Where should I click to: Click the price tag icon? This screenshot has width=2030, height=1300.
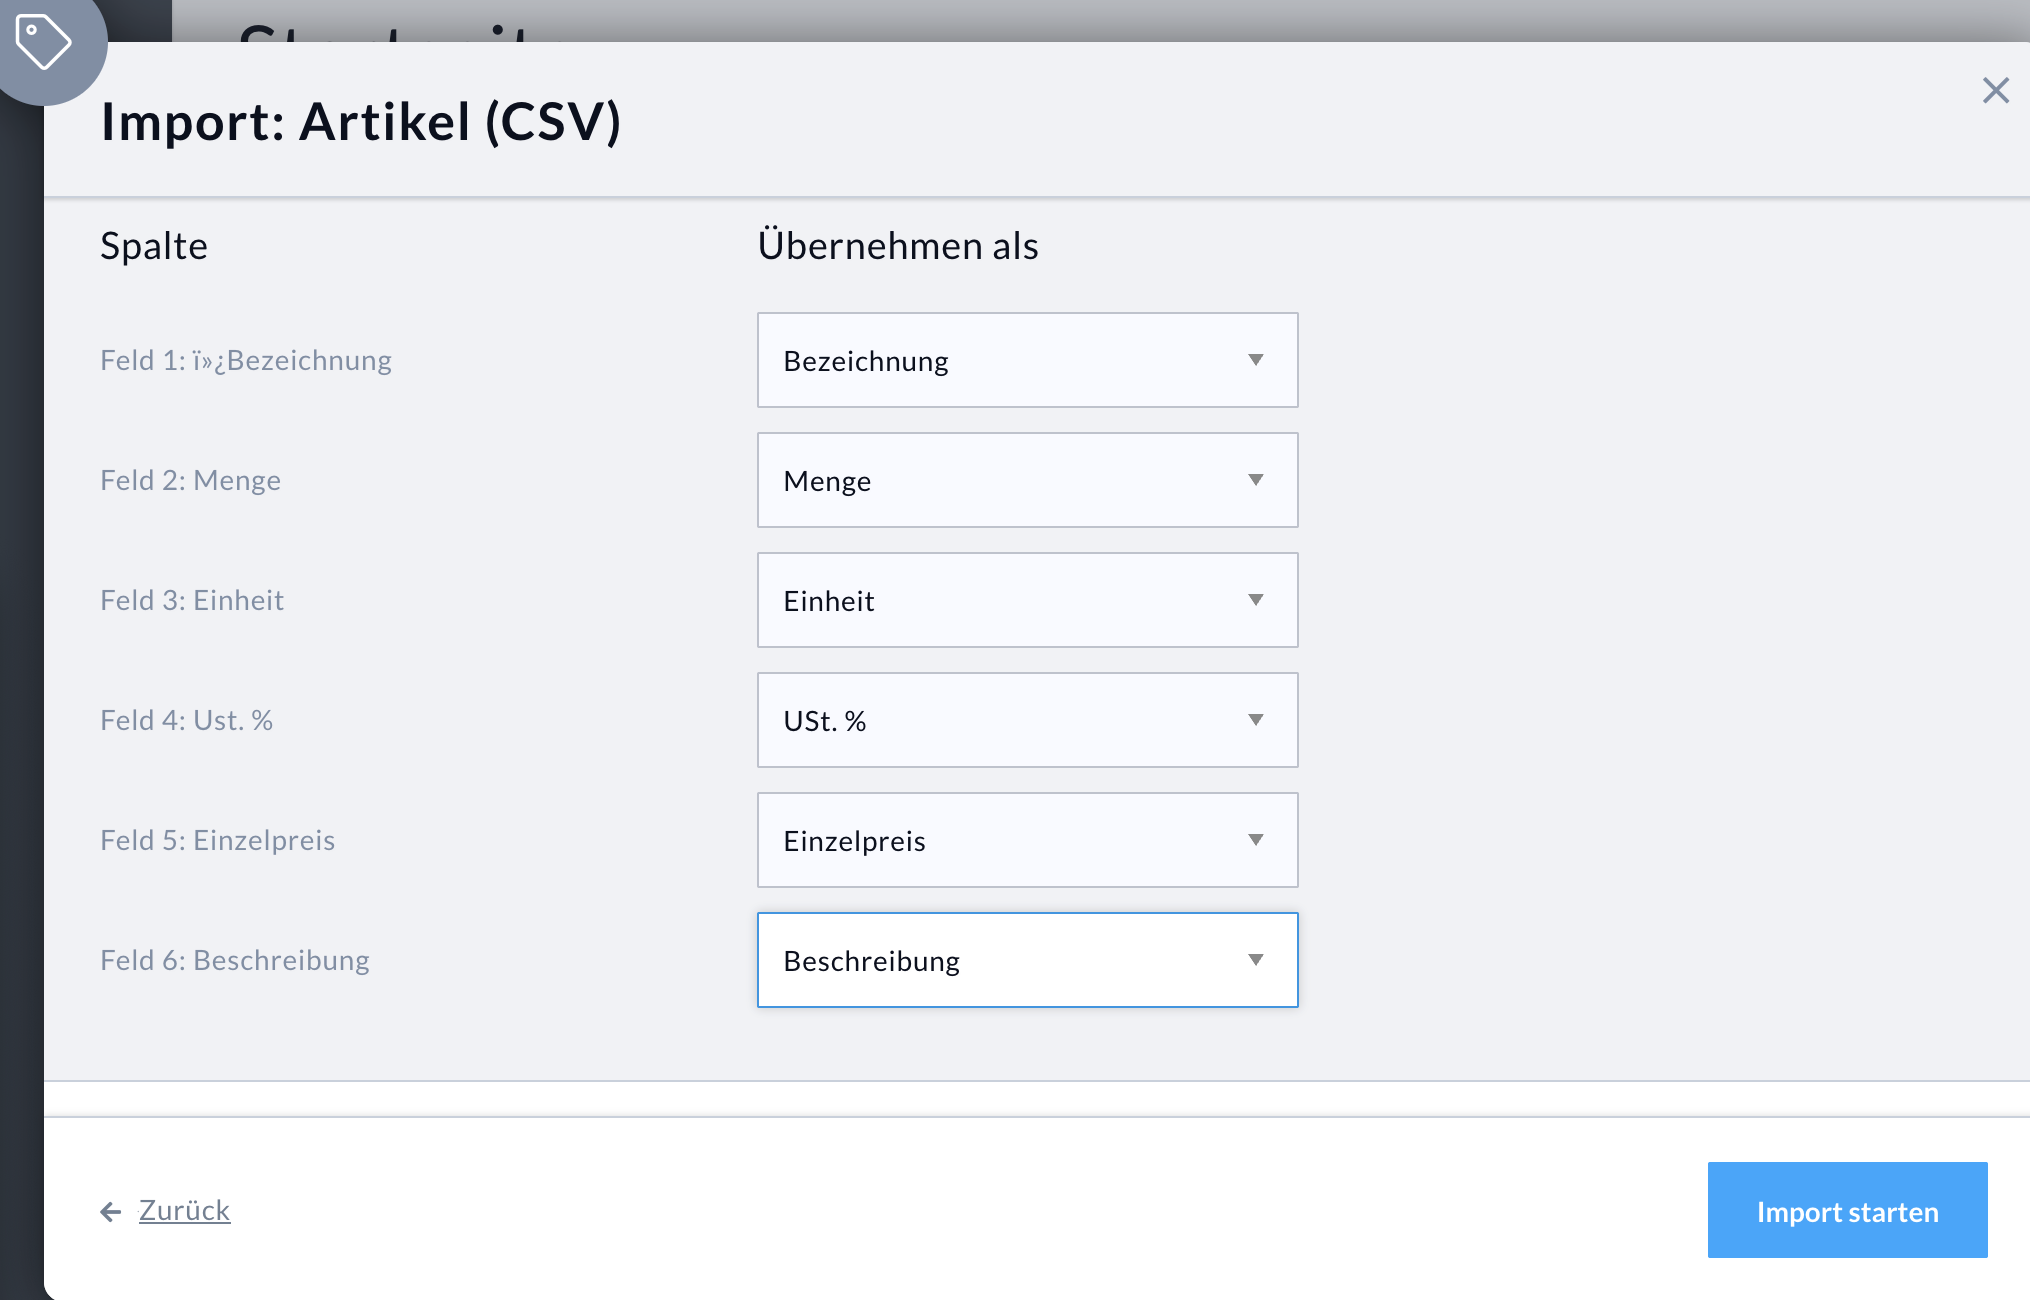point(43,41)
